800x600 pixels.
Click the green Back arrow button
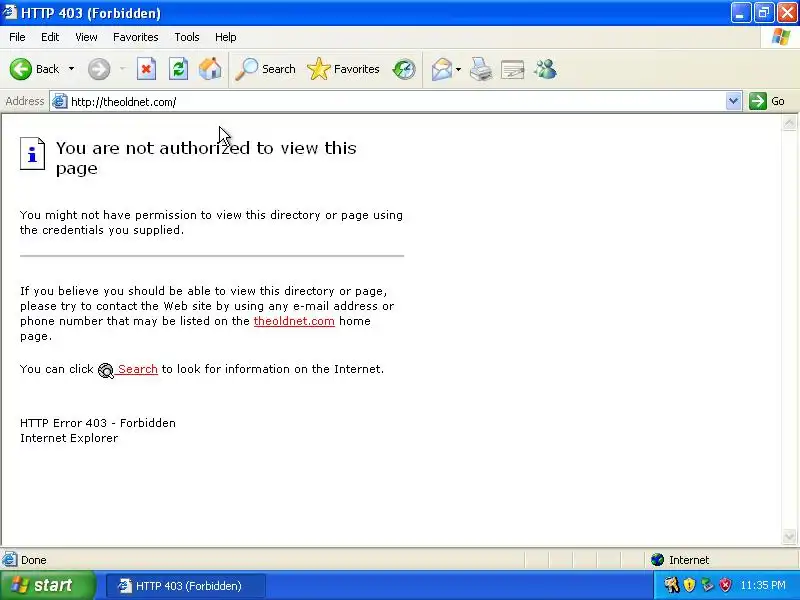click(21, 69)
